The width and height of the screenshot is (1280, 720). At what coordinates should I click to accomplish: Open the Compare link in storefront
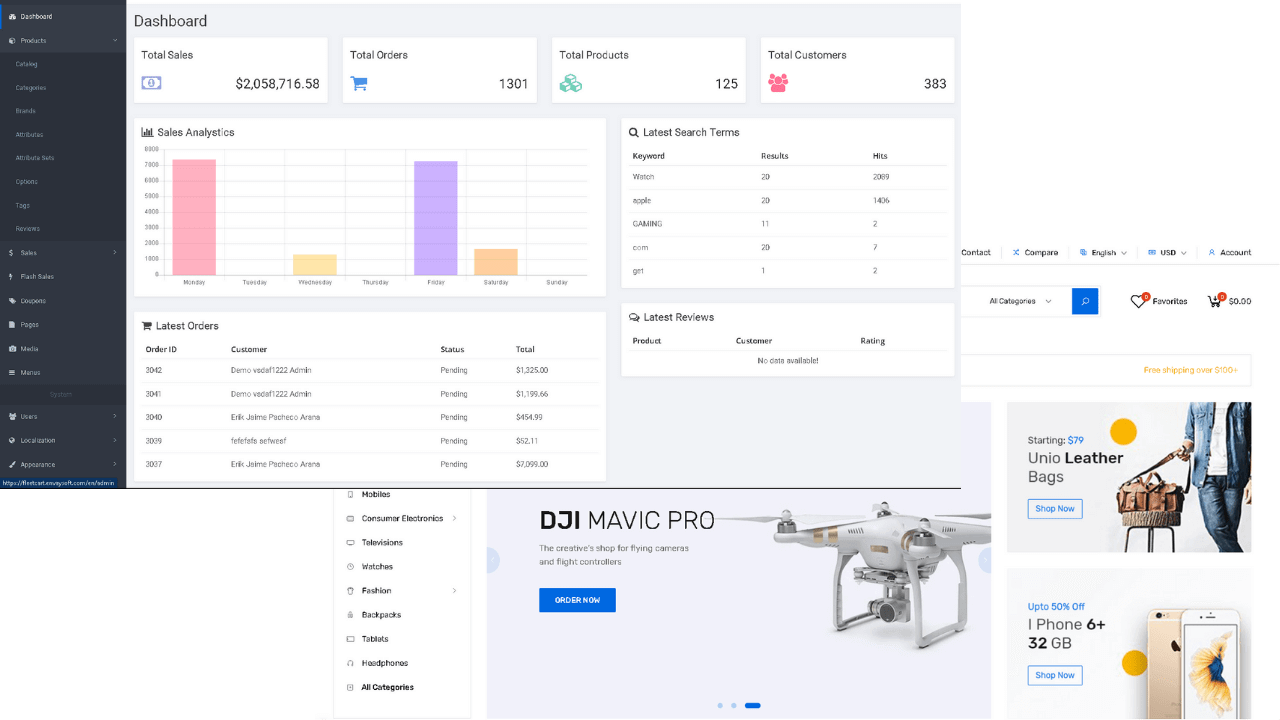click(x=1035, y=253)
